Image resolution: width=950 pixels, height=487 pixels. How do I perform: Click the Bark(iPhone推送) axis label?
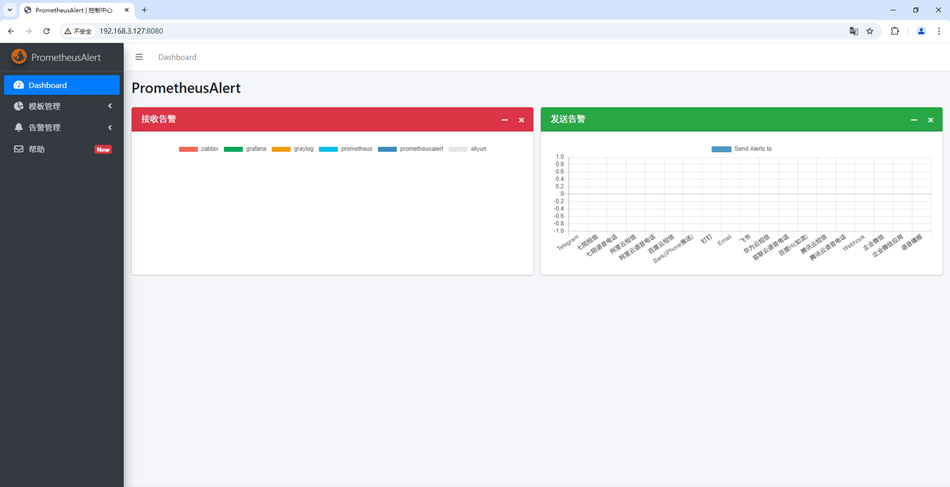pyautogui.click(x=673, y=249)
